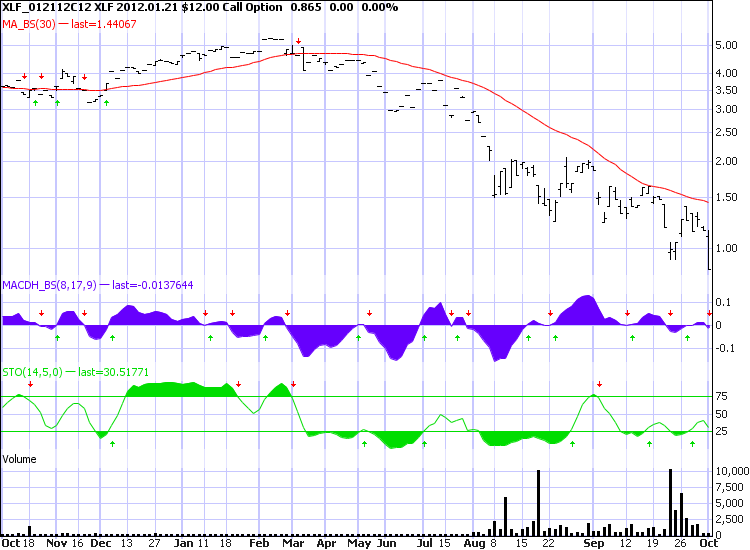Viewport: 750px width, 550px height.
Task: Click the green MACD arrow at May
Action: (x=359, y=338)
